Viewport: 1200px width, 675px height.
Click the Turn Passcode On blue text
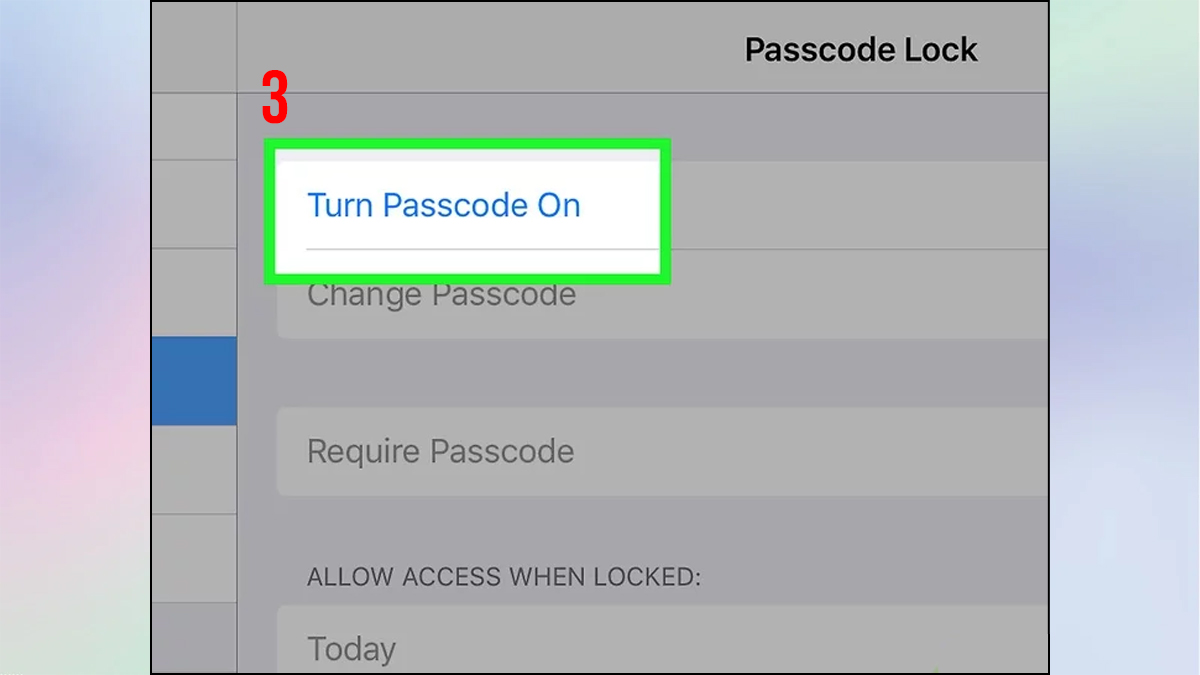pyautogui.click(x=444, y=205)
